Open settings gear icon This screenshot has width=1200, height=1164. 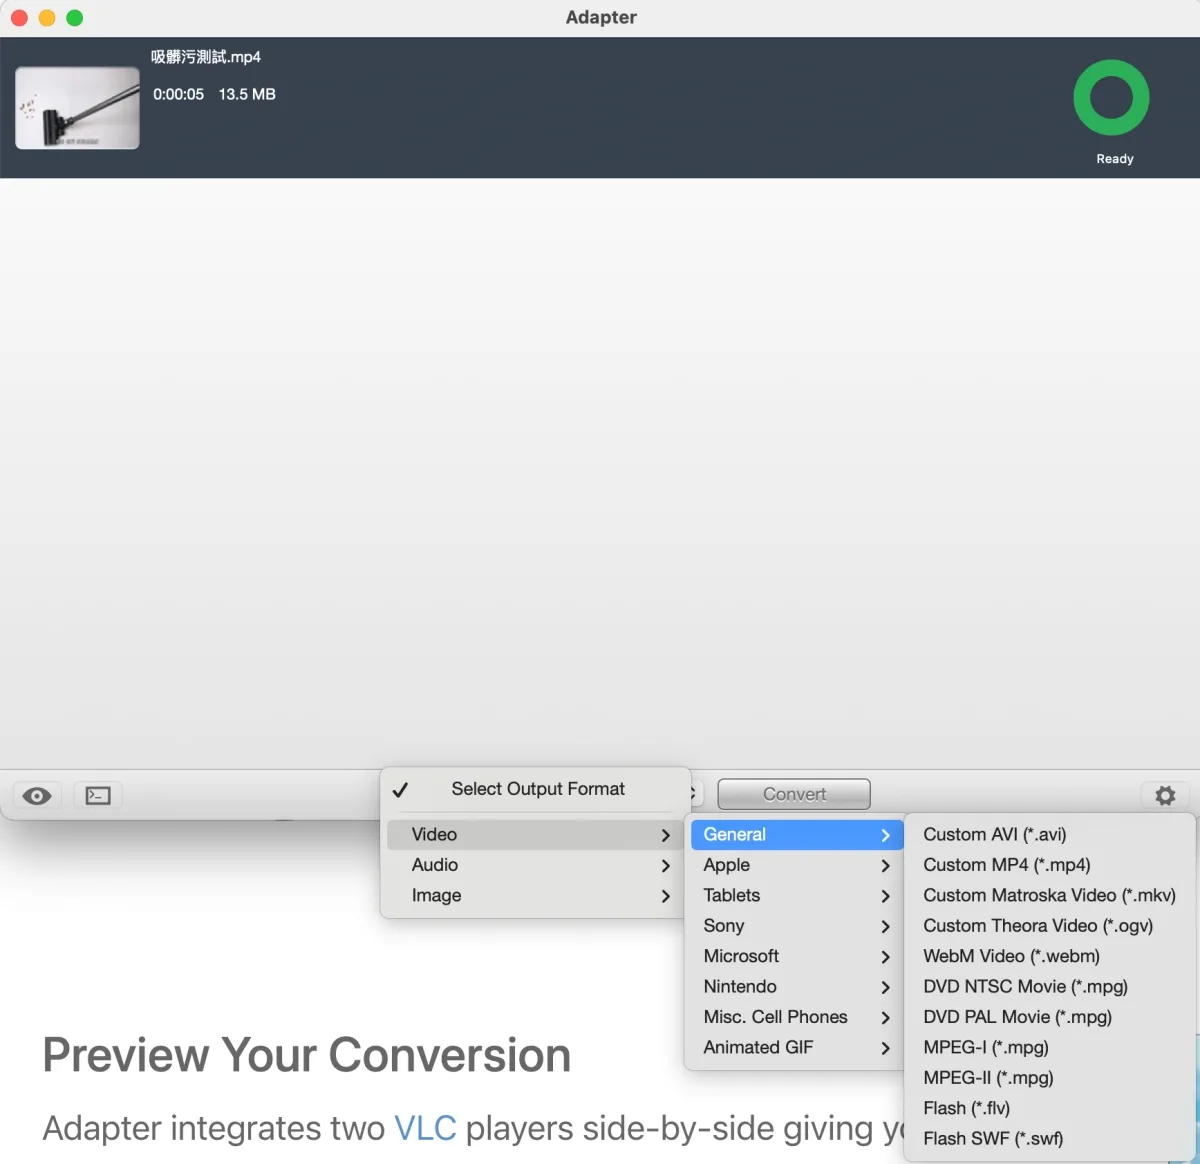[x=1165, y=796]
